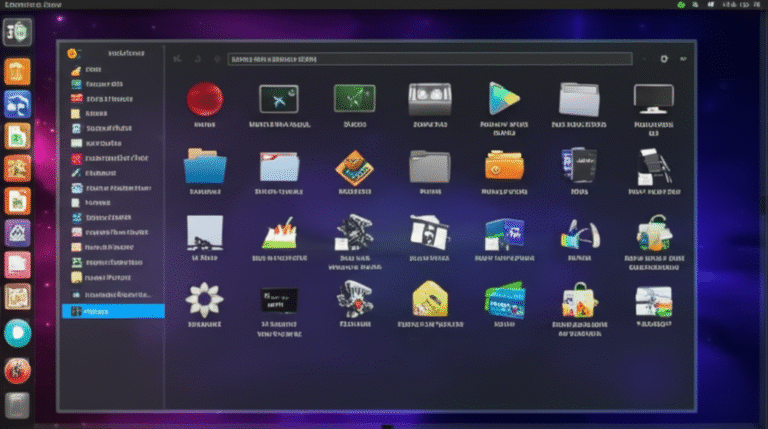The height and width of the screenshot is (429, 768).
Task: Open the pen and paper icon
Action: 654,167
